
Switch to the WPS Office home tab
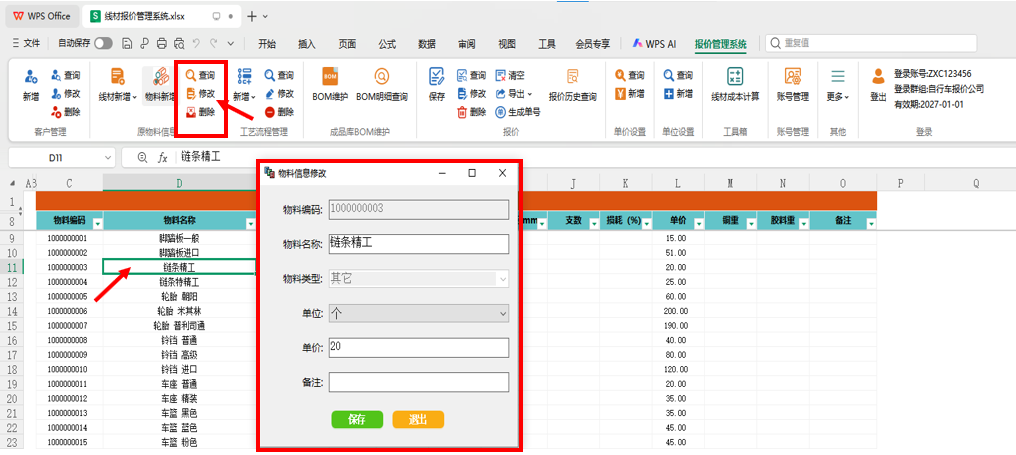(42, 16)
